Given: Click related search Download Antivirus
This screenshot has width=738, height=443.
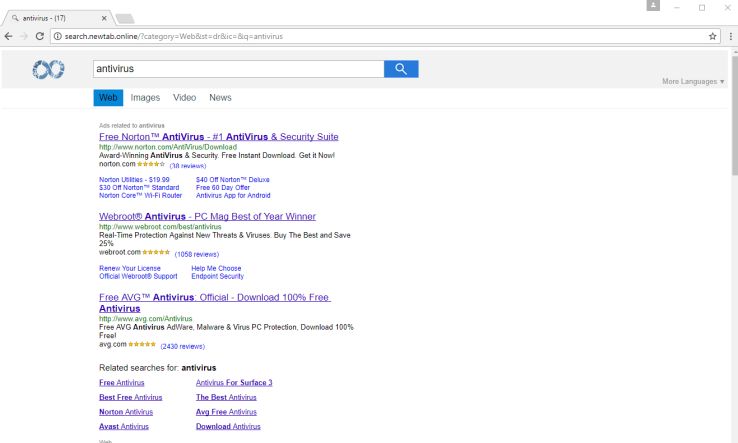Looking at the screenshot, I should (228, 427).
